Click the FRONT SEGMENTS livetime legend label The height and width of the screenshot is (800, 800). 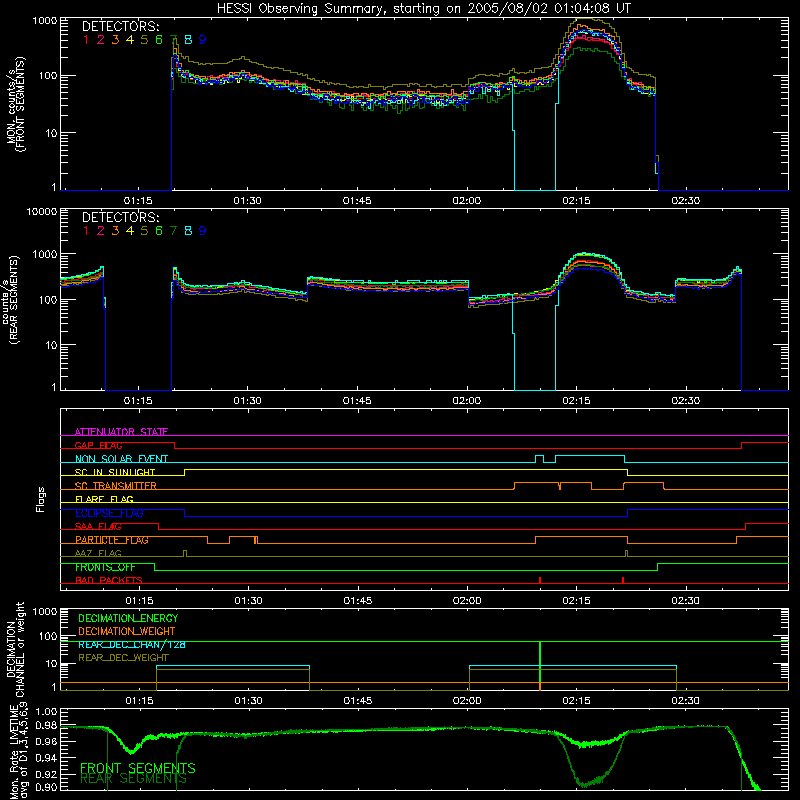coord(138,768)
